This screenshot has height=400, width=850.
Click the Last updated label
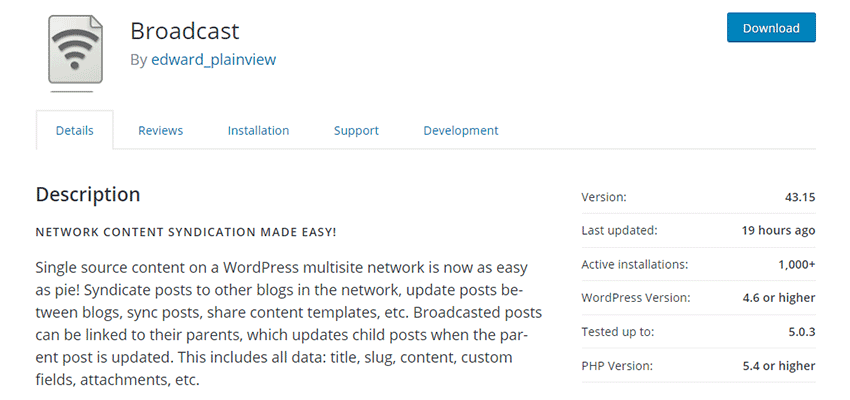click(x=619, y=230)
